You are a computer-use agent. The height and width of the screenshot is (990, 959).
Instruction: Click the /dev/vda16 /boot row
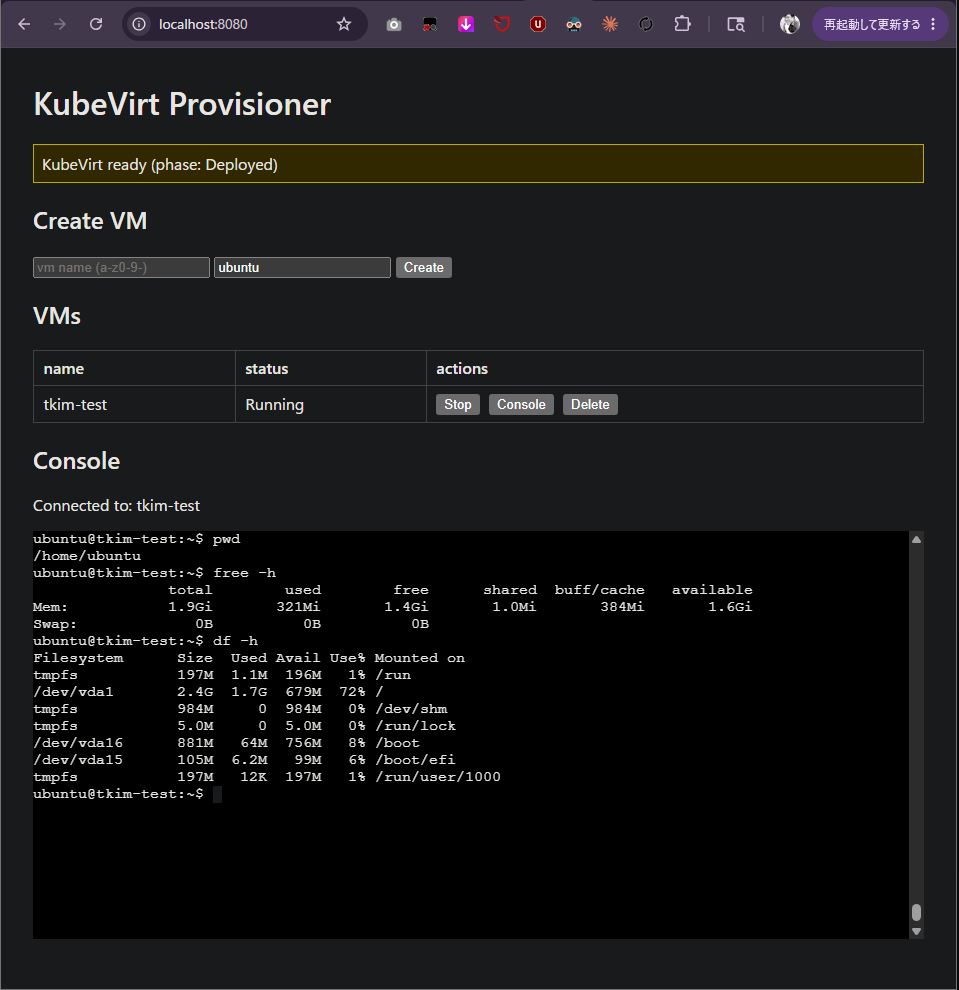[226, 743]
